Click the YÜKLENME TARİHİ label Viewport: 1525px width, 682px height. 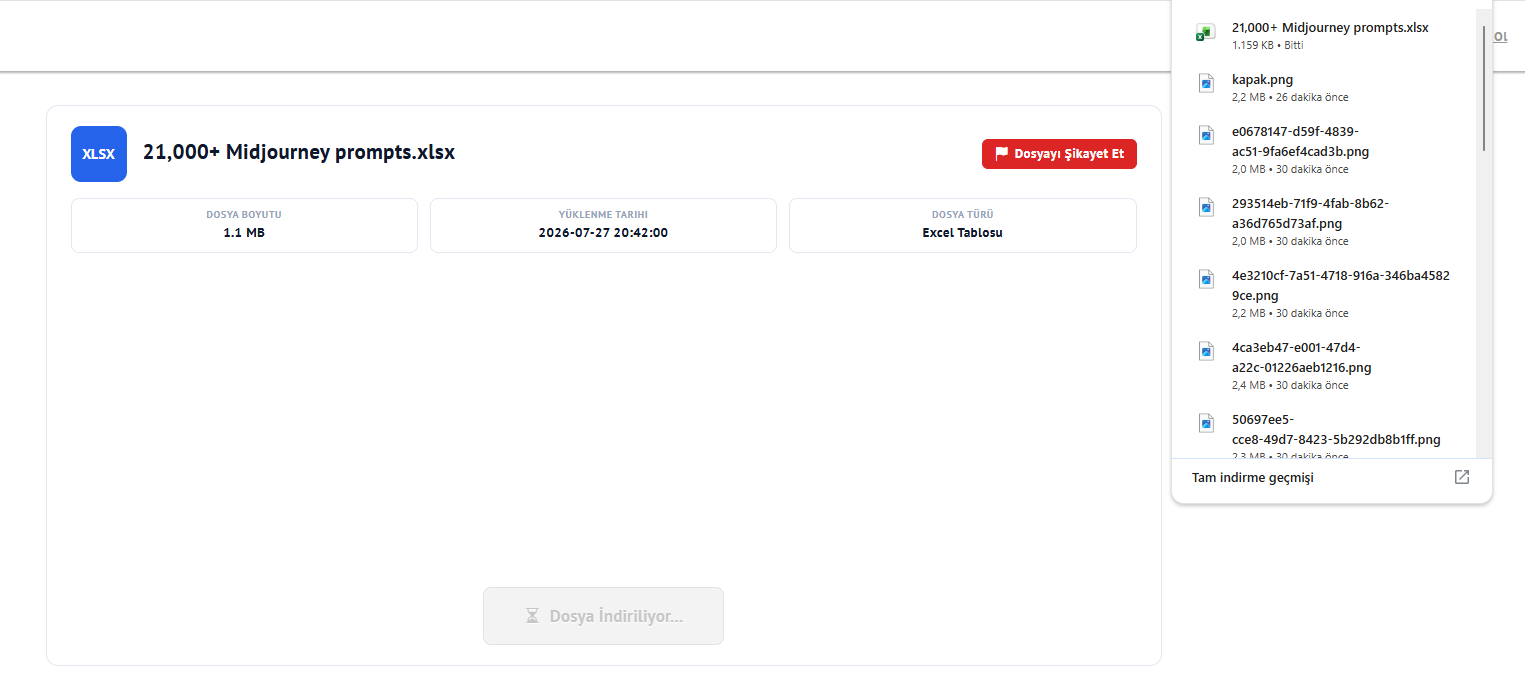603,214
